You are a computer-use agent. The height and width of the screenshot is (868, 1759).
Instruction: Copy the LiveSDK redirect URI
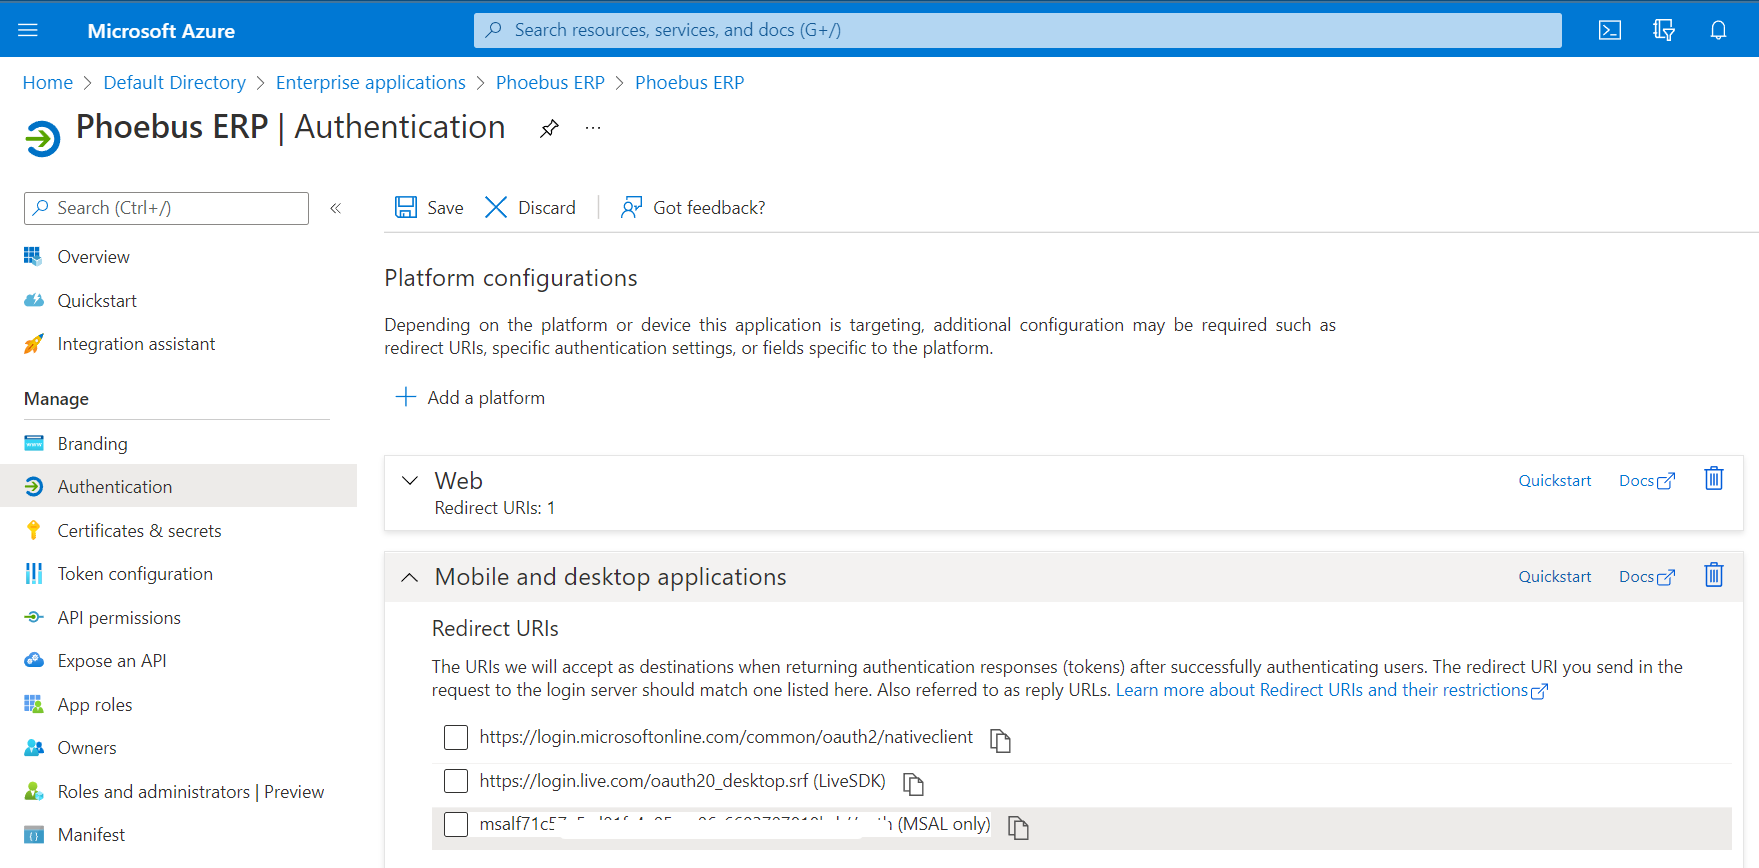913,784
